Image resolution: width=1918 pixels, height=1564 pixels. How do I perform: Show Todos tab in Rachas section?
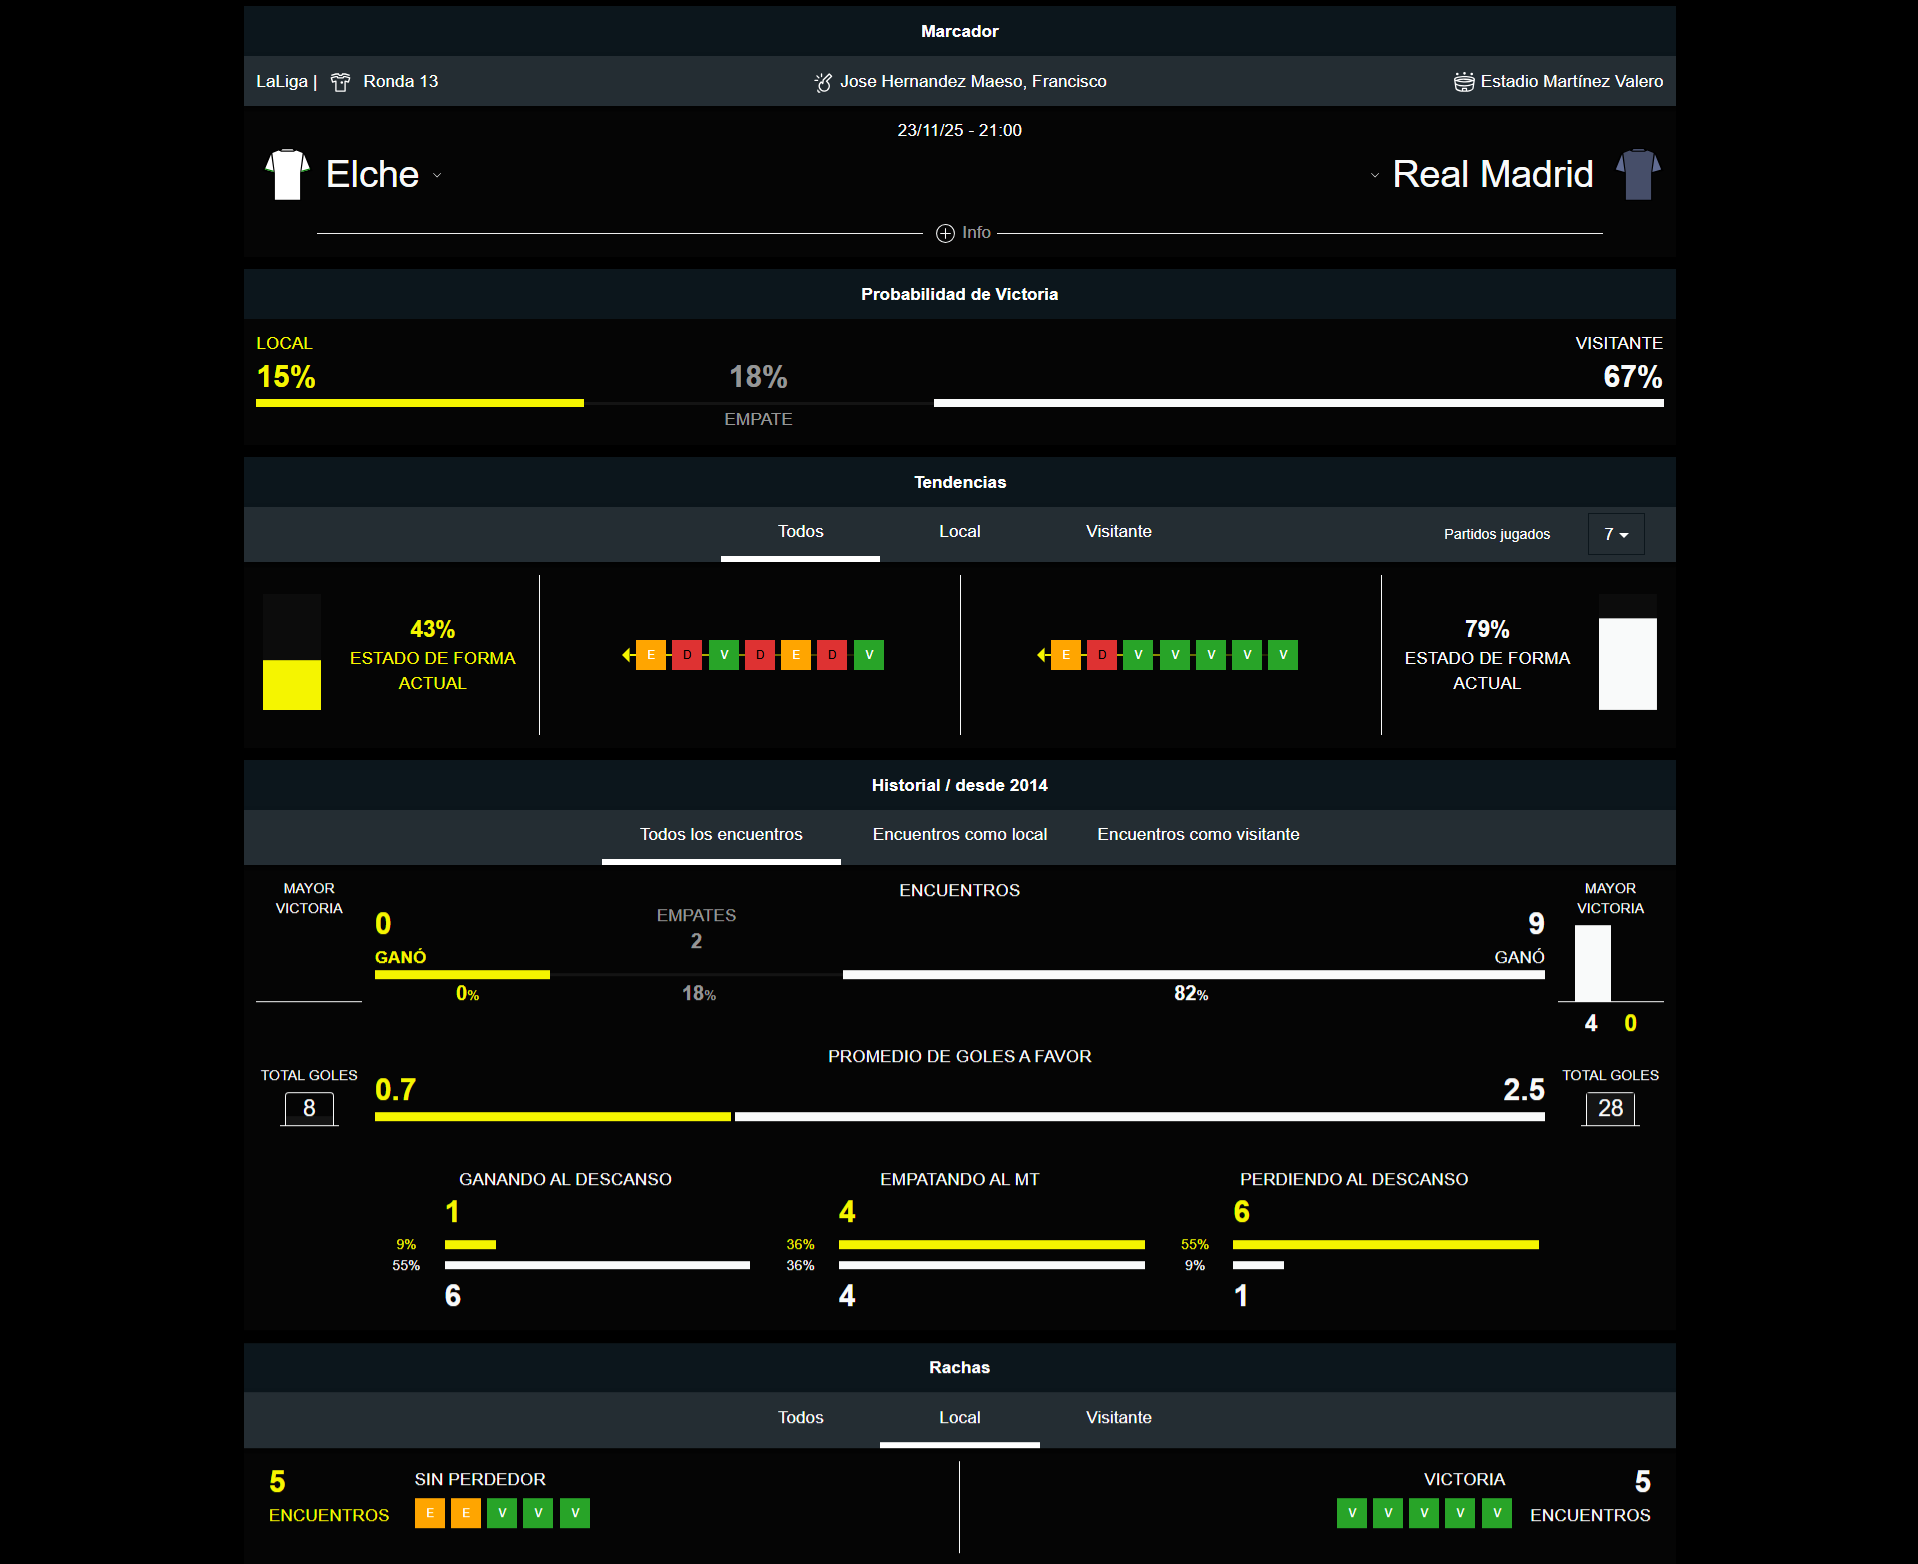point(800,1417)
